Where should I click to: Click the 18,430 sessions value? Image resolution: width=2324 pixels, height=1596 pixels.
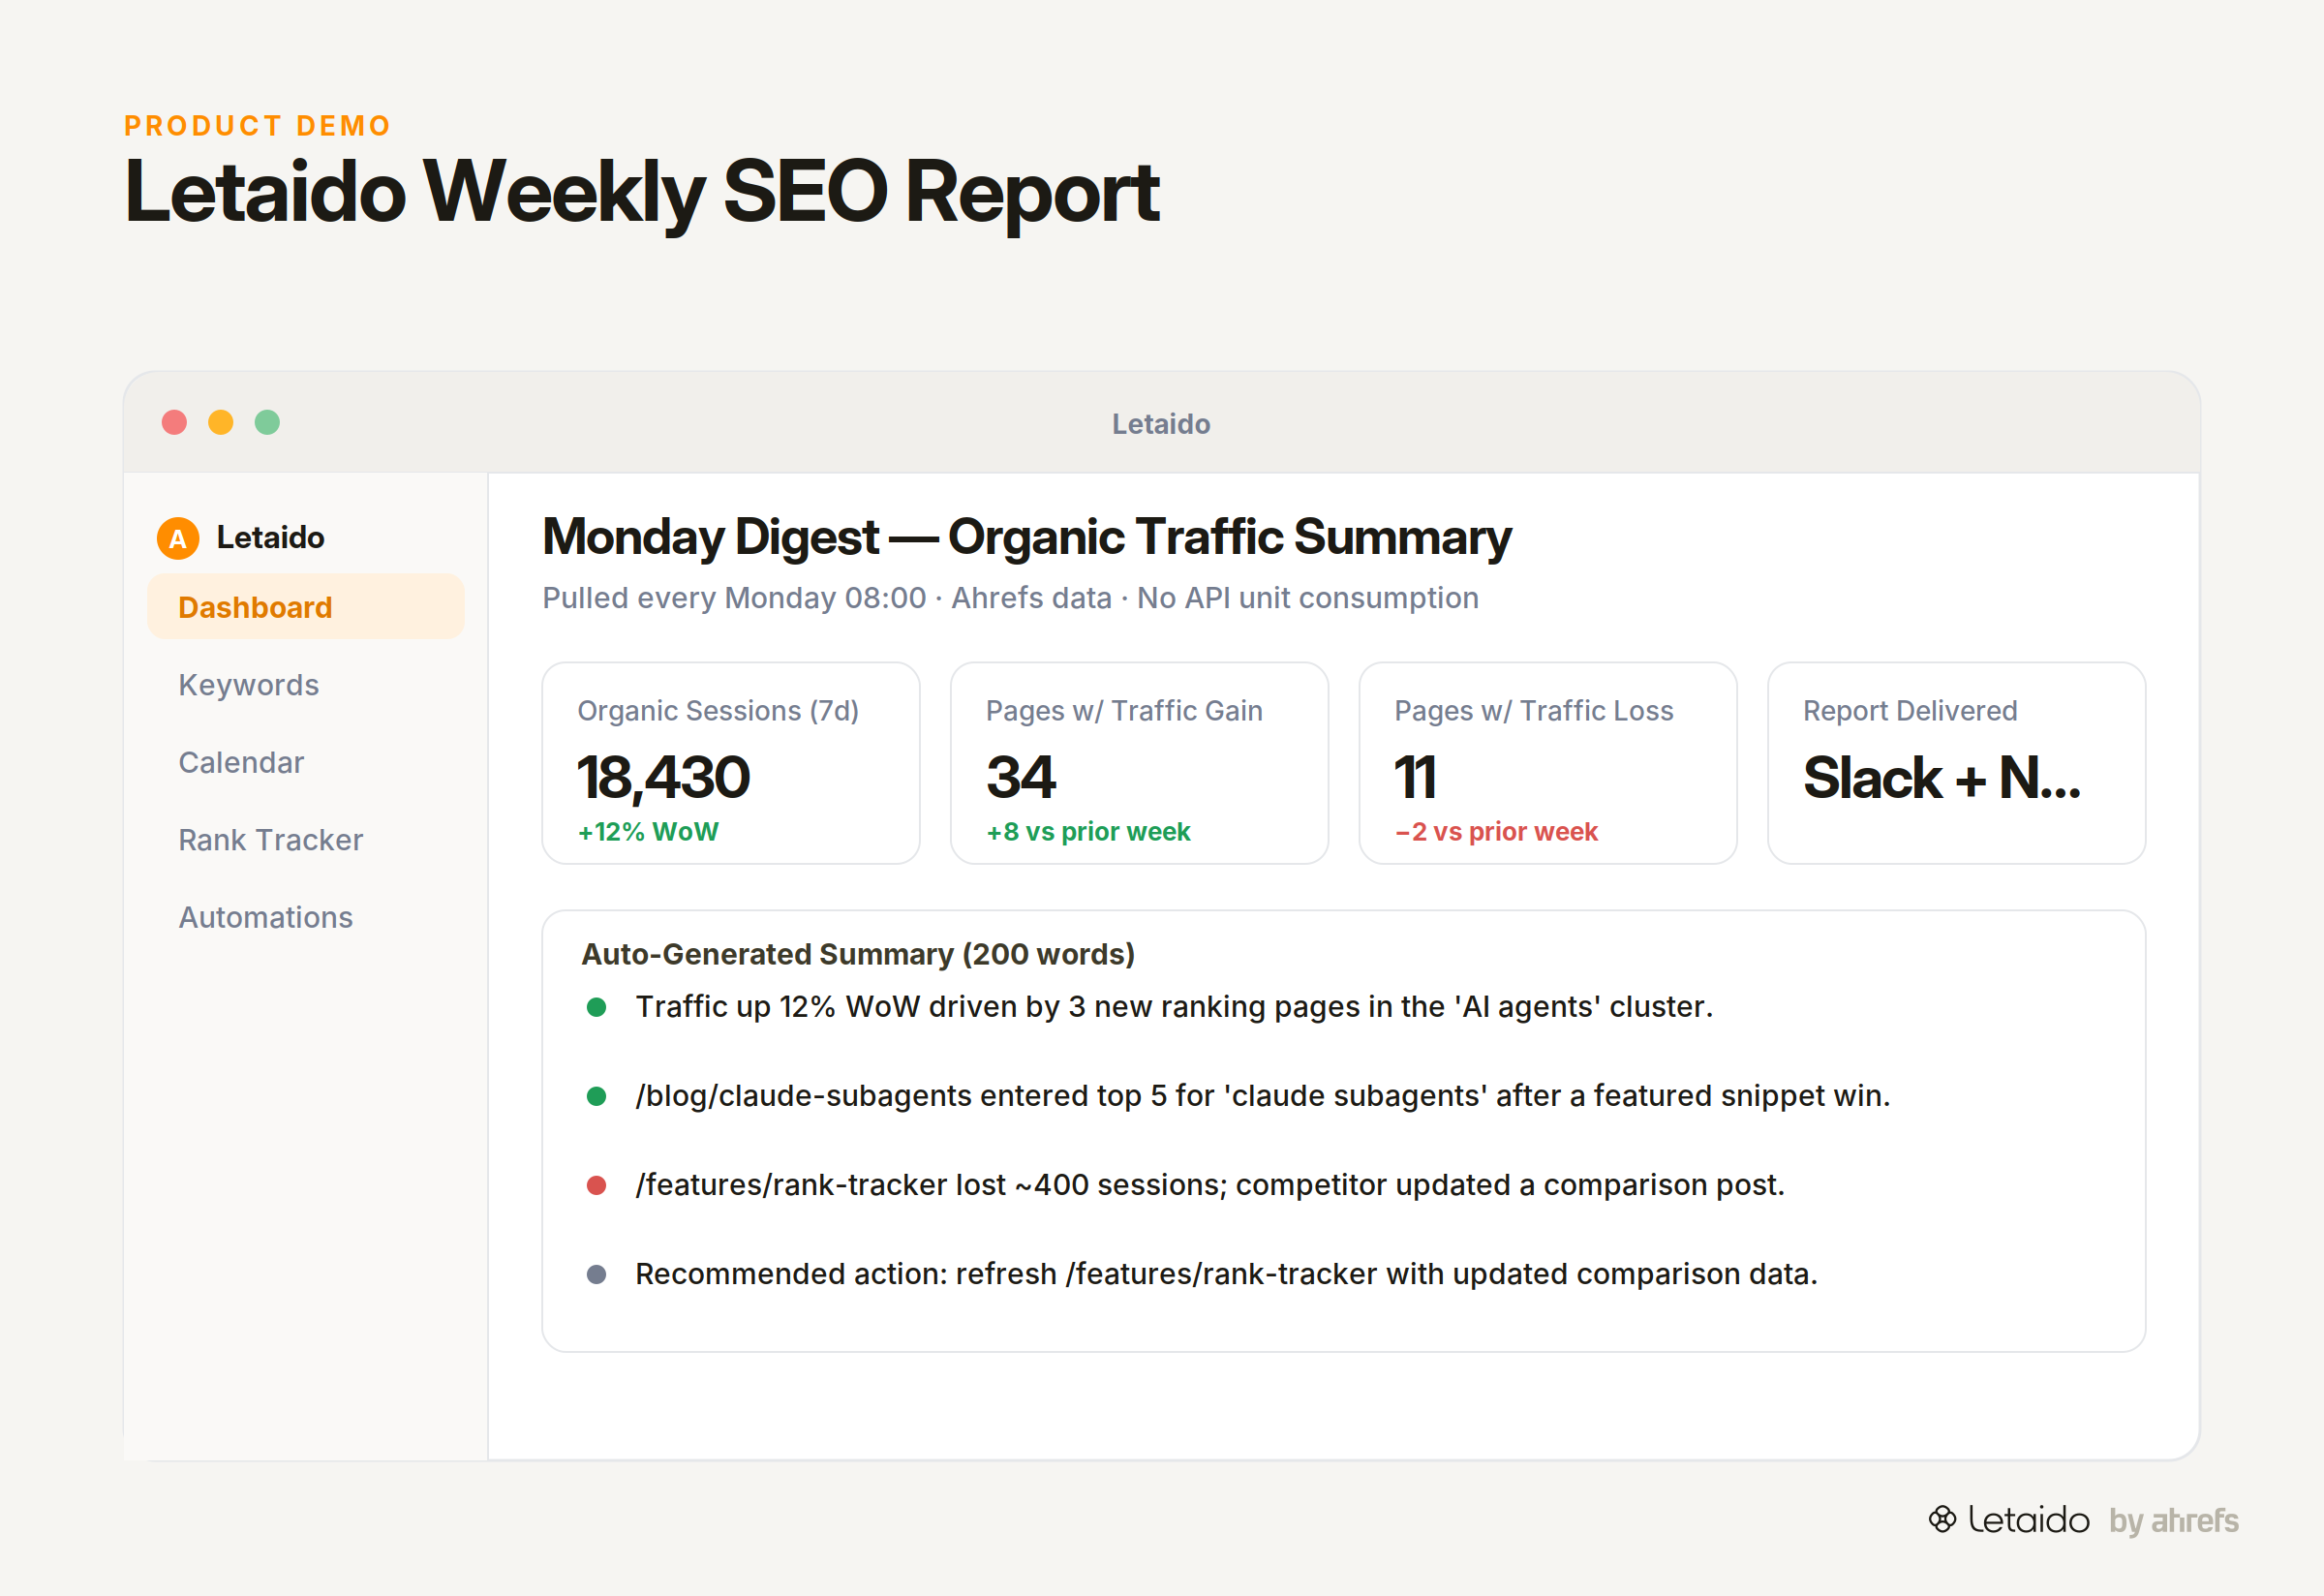pyautogui.click(x=664, y=777)
